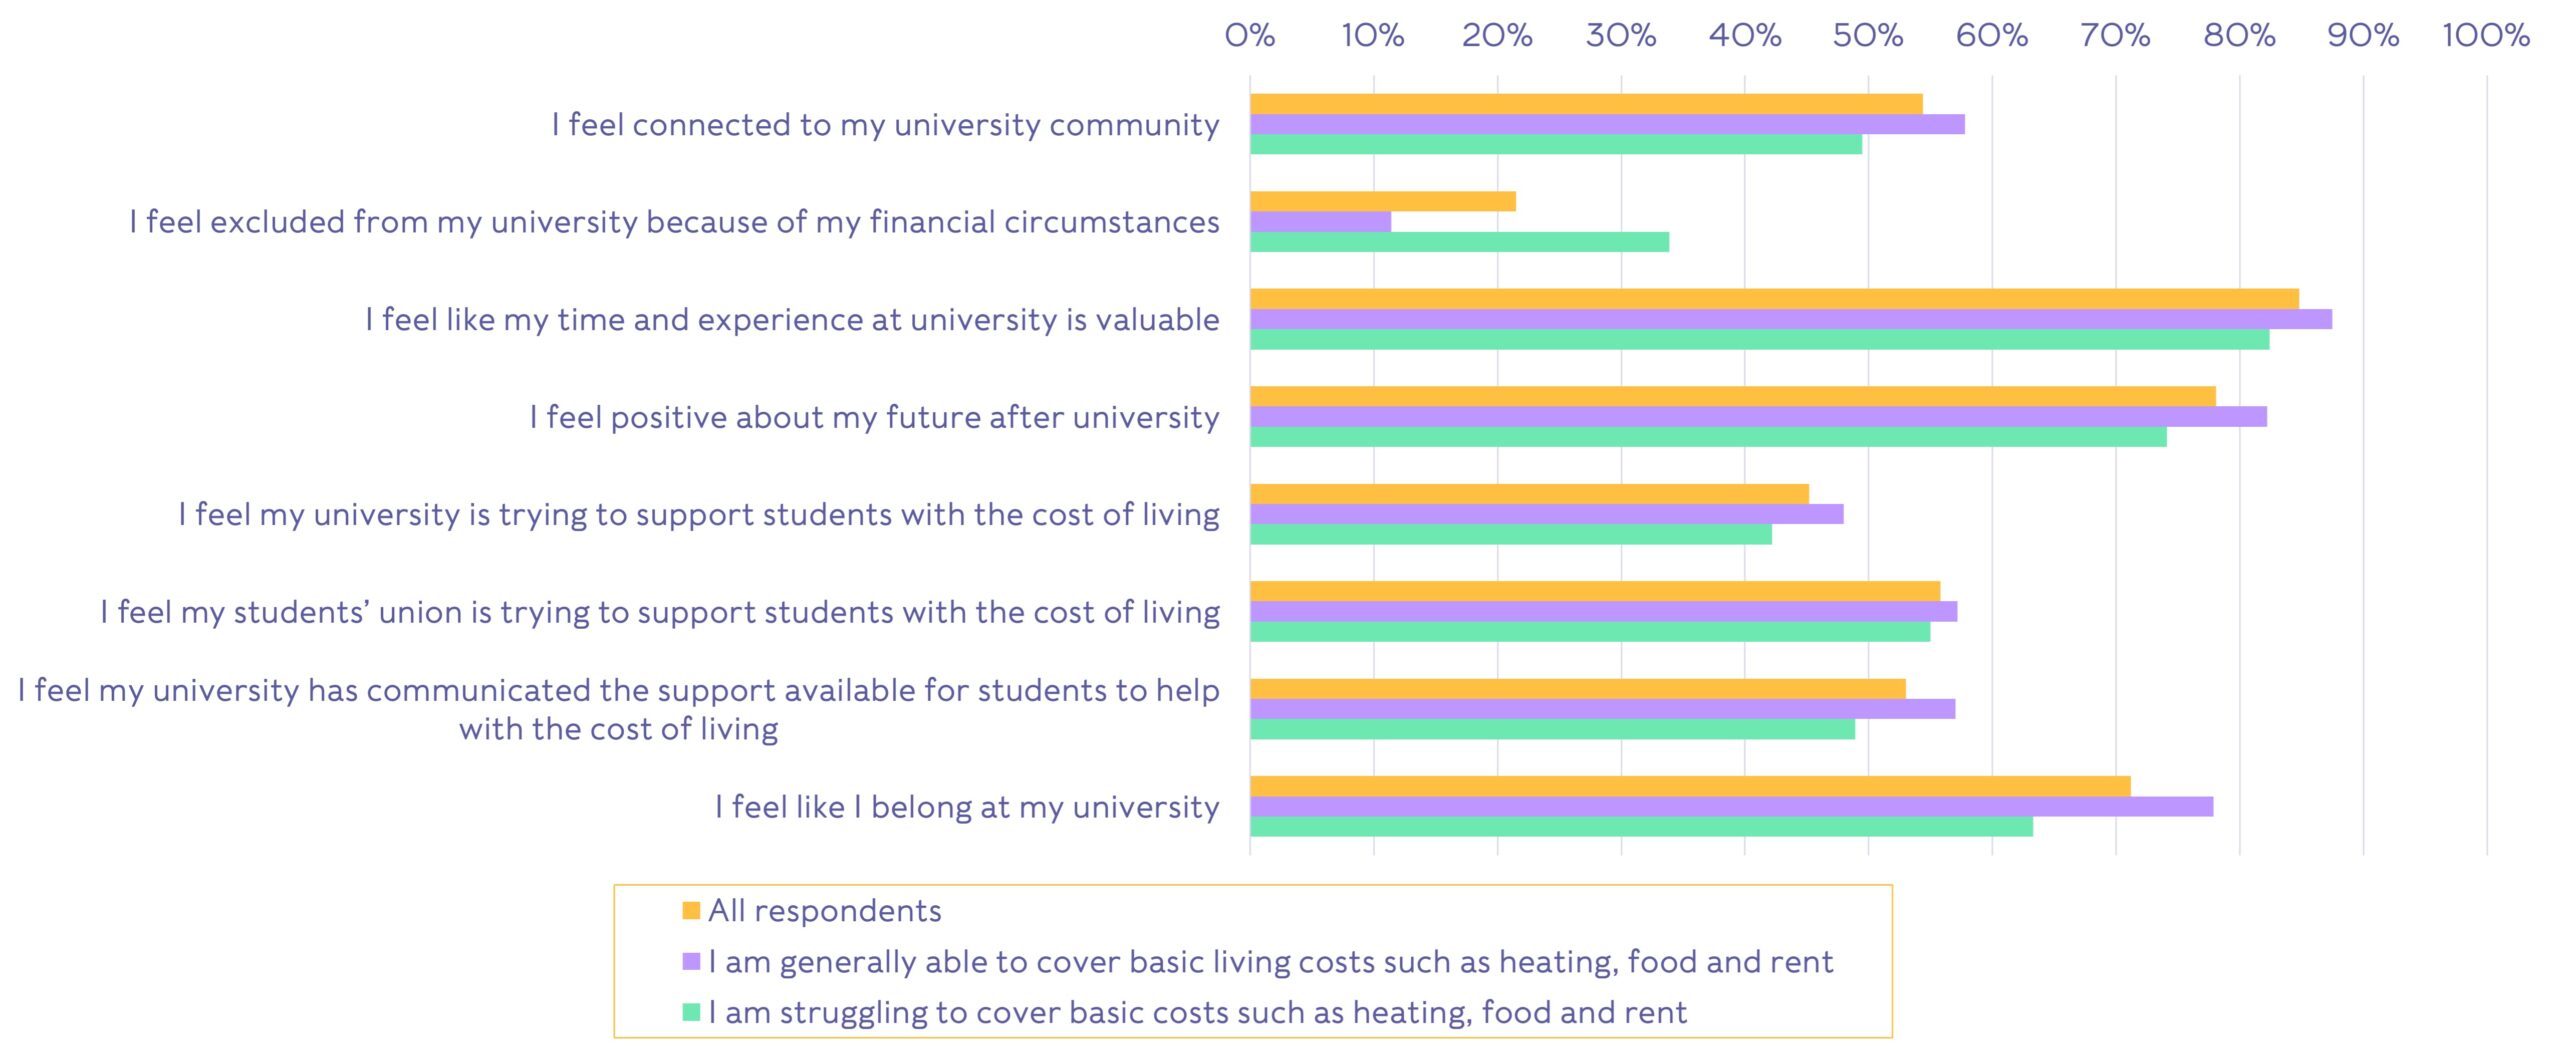Screen dimensions: 2560x1047
Task: Select the 'I am generally able' legend text
Action: [x=1270, y=961]
